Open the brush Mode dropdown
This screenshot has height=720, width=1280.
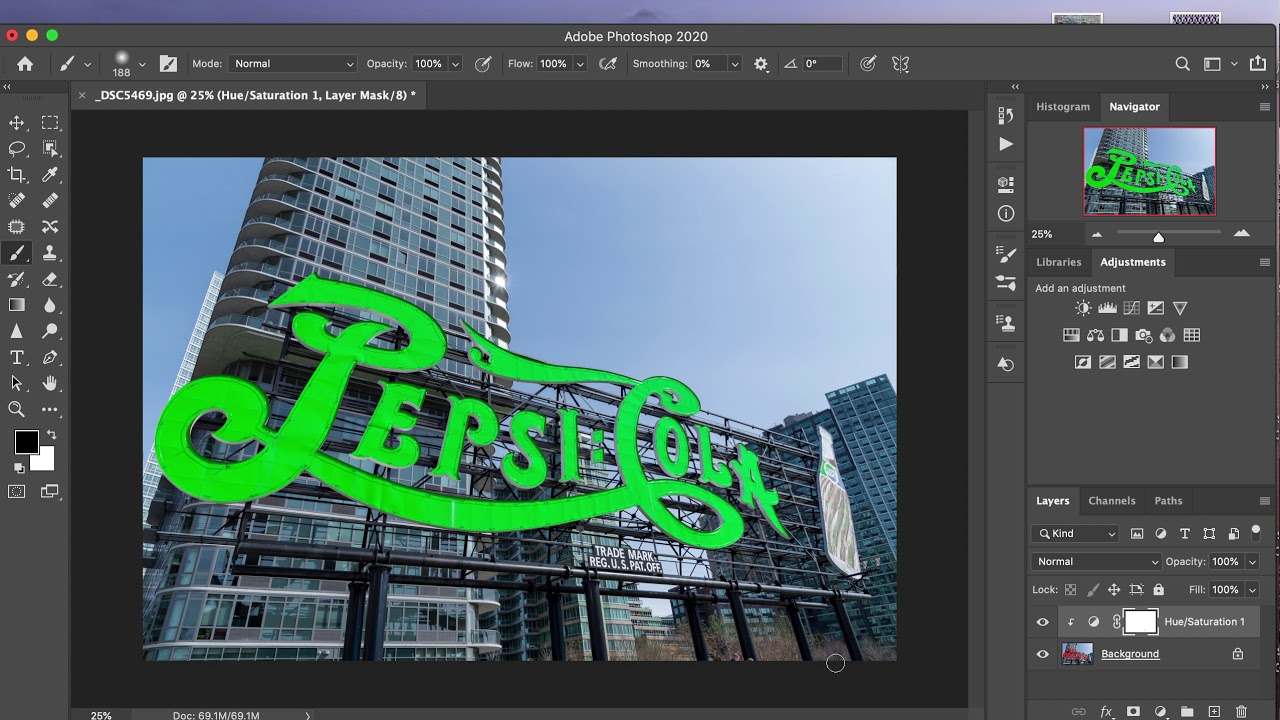[293, 63]
